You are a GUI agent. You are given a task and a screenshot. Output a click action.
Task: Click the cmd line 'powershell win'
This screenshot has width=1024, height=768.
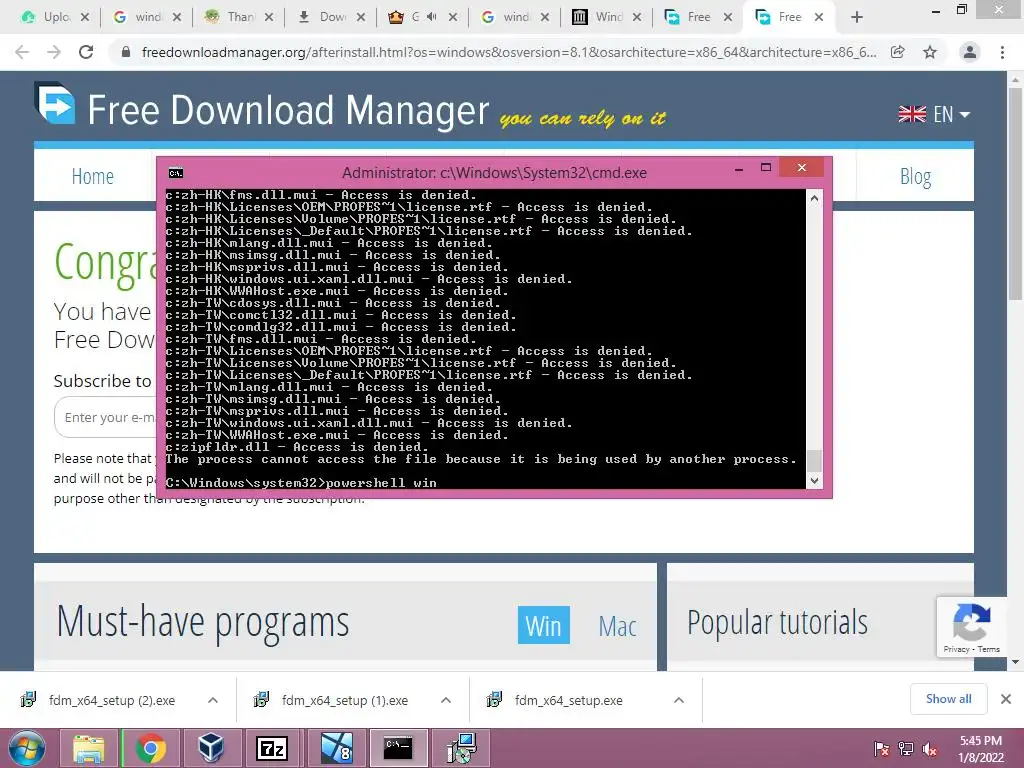point(381,483)
